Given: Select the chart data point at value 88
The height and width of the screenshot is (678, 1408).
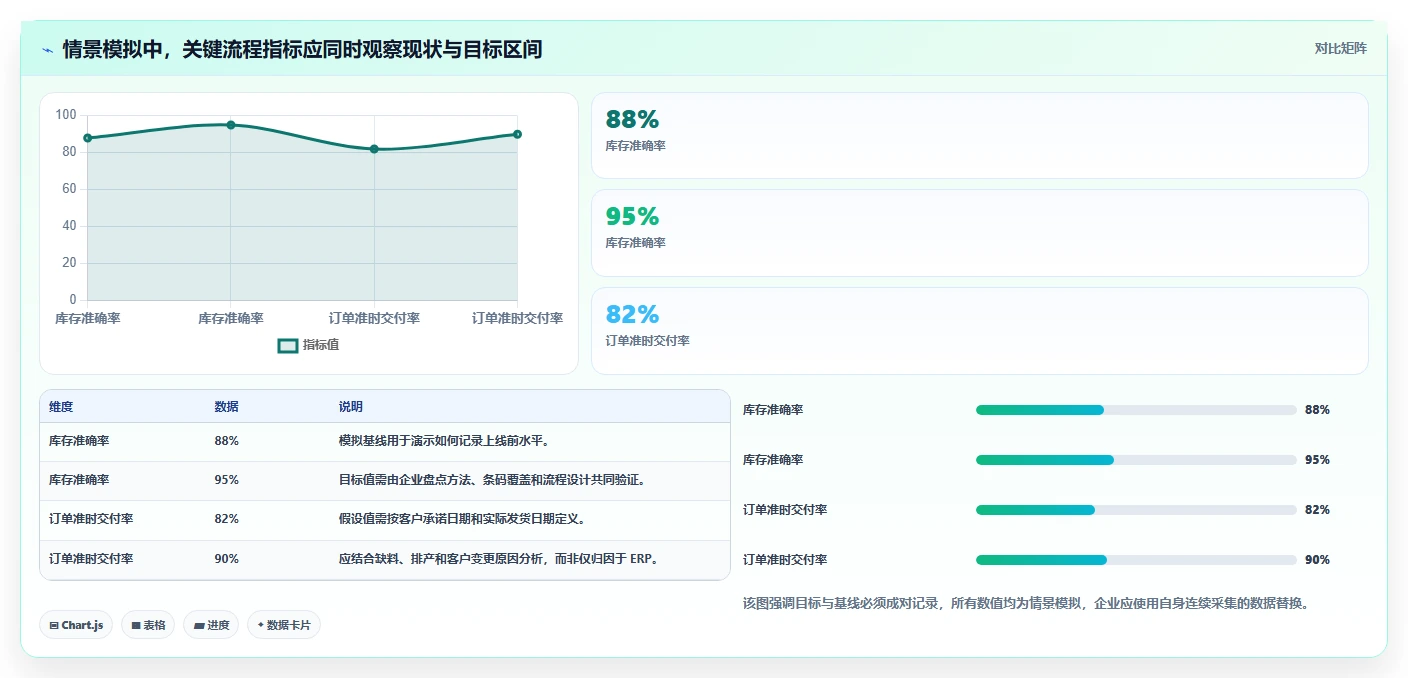Looking at the screenshot, I should [88, 138].
